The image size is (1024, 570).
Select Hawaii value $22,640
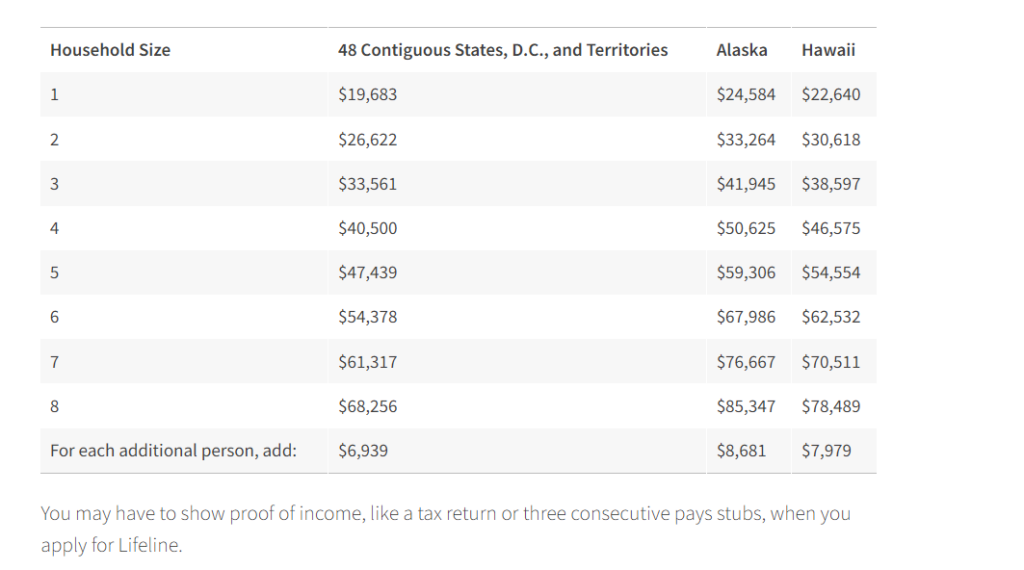coord(830,95)
